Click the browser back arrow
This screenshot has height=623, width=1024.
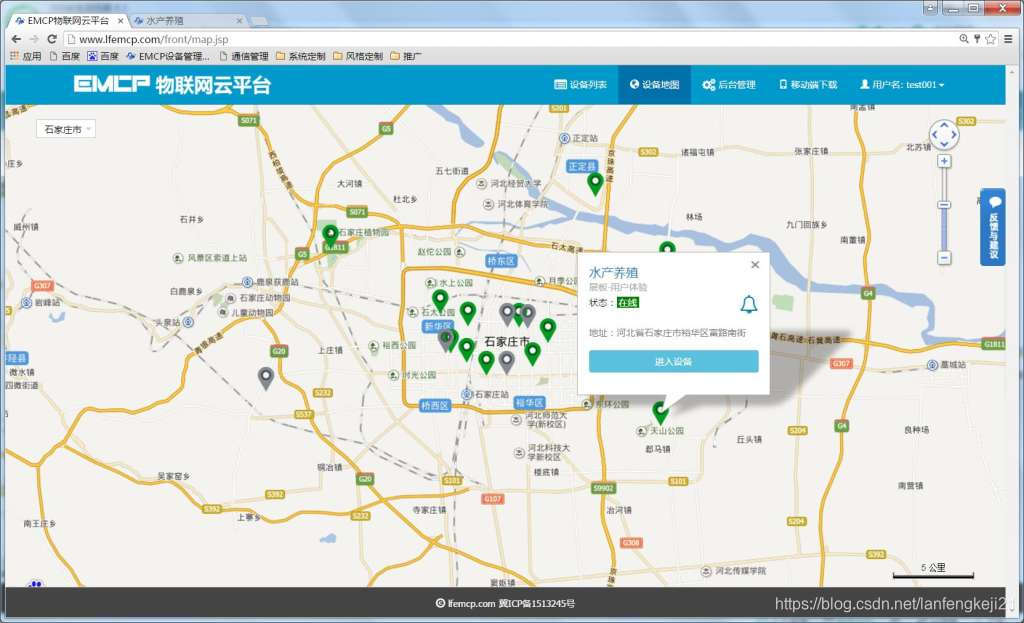click(16, 39)
